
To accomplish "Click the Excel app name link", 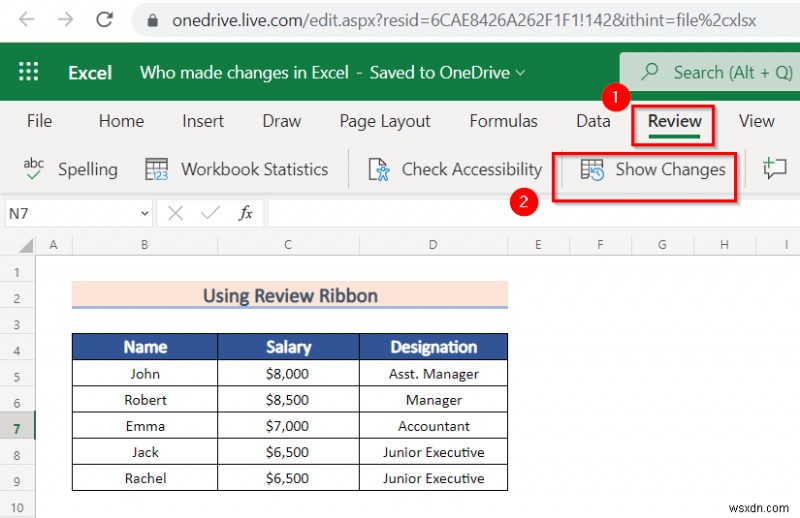I will (x=90, y=72).
